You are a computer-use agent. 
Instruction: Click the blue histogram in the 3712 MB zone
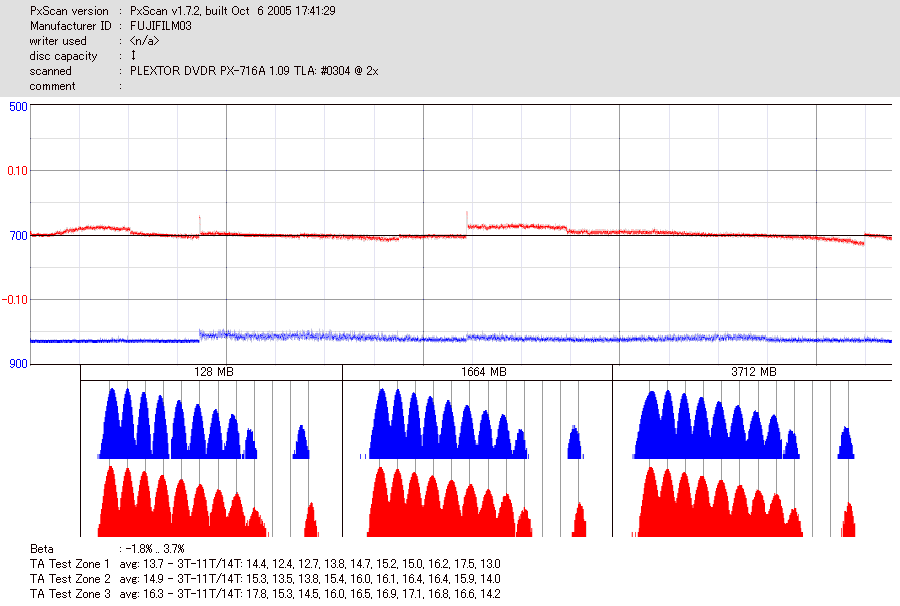(x=743, y=424)
